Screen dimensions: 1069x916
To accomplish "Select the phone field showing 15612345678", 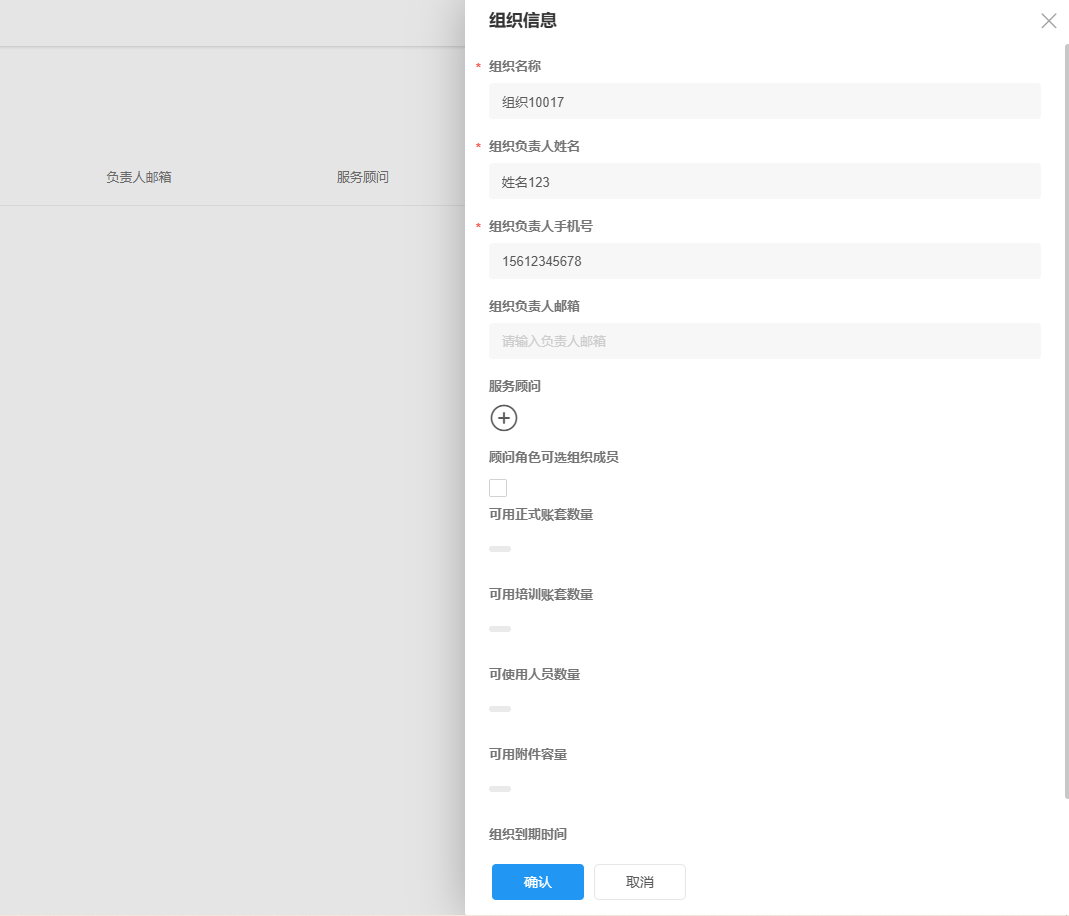I will [764, 261].
